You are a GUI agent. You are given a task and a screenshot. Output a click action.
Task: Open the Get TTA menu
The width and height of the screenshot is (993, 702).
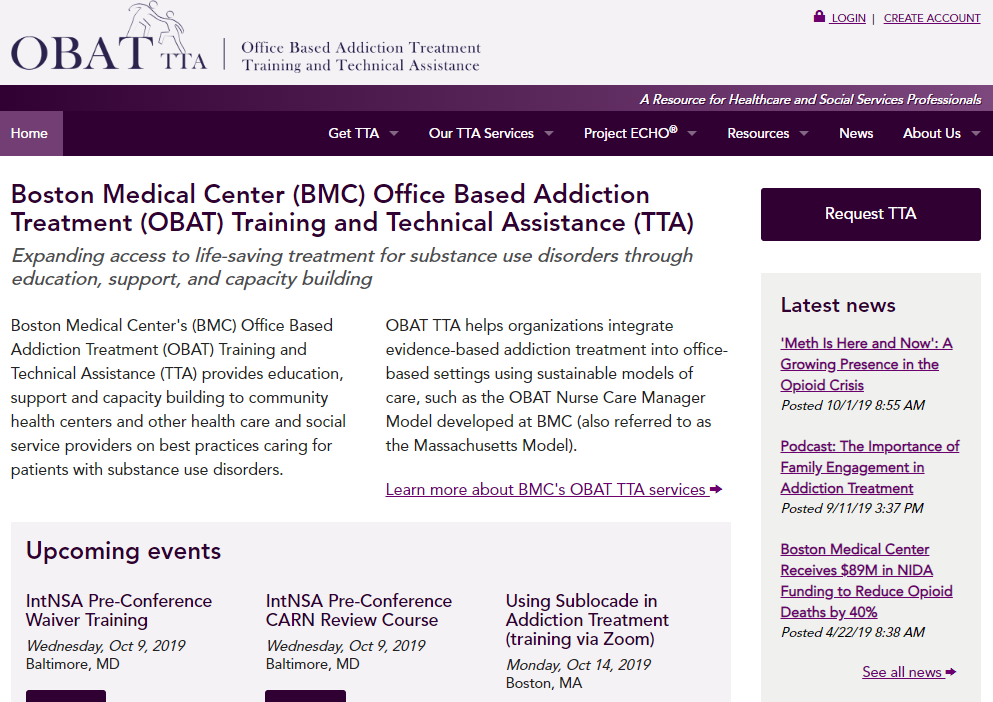point(353,134)
